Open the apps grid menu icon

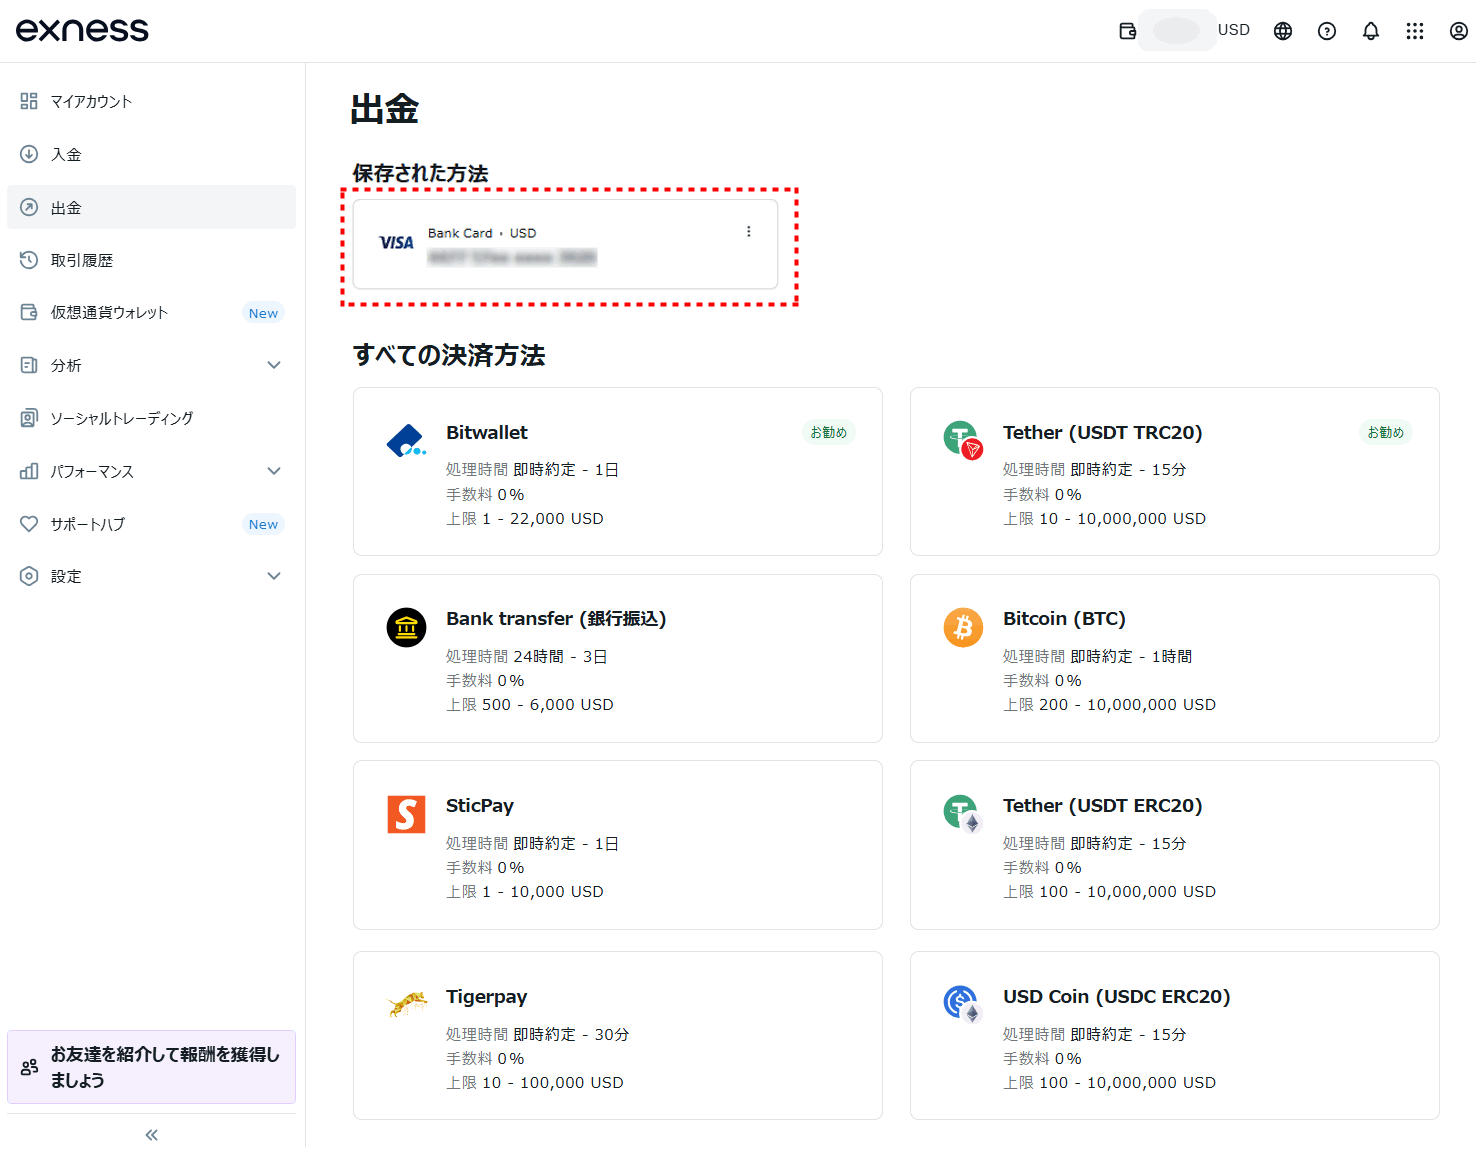pos(1415,31)
